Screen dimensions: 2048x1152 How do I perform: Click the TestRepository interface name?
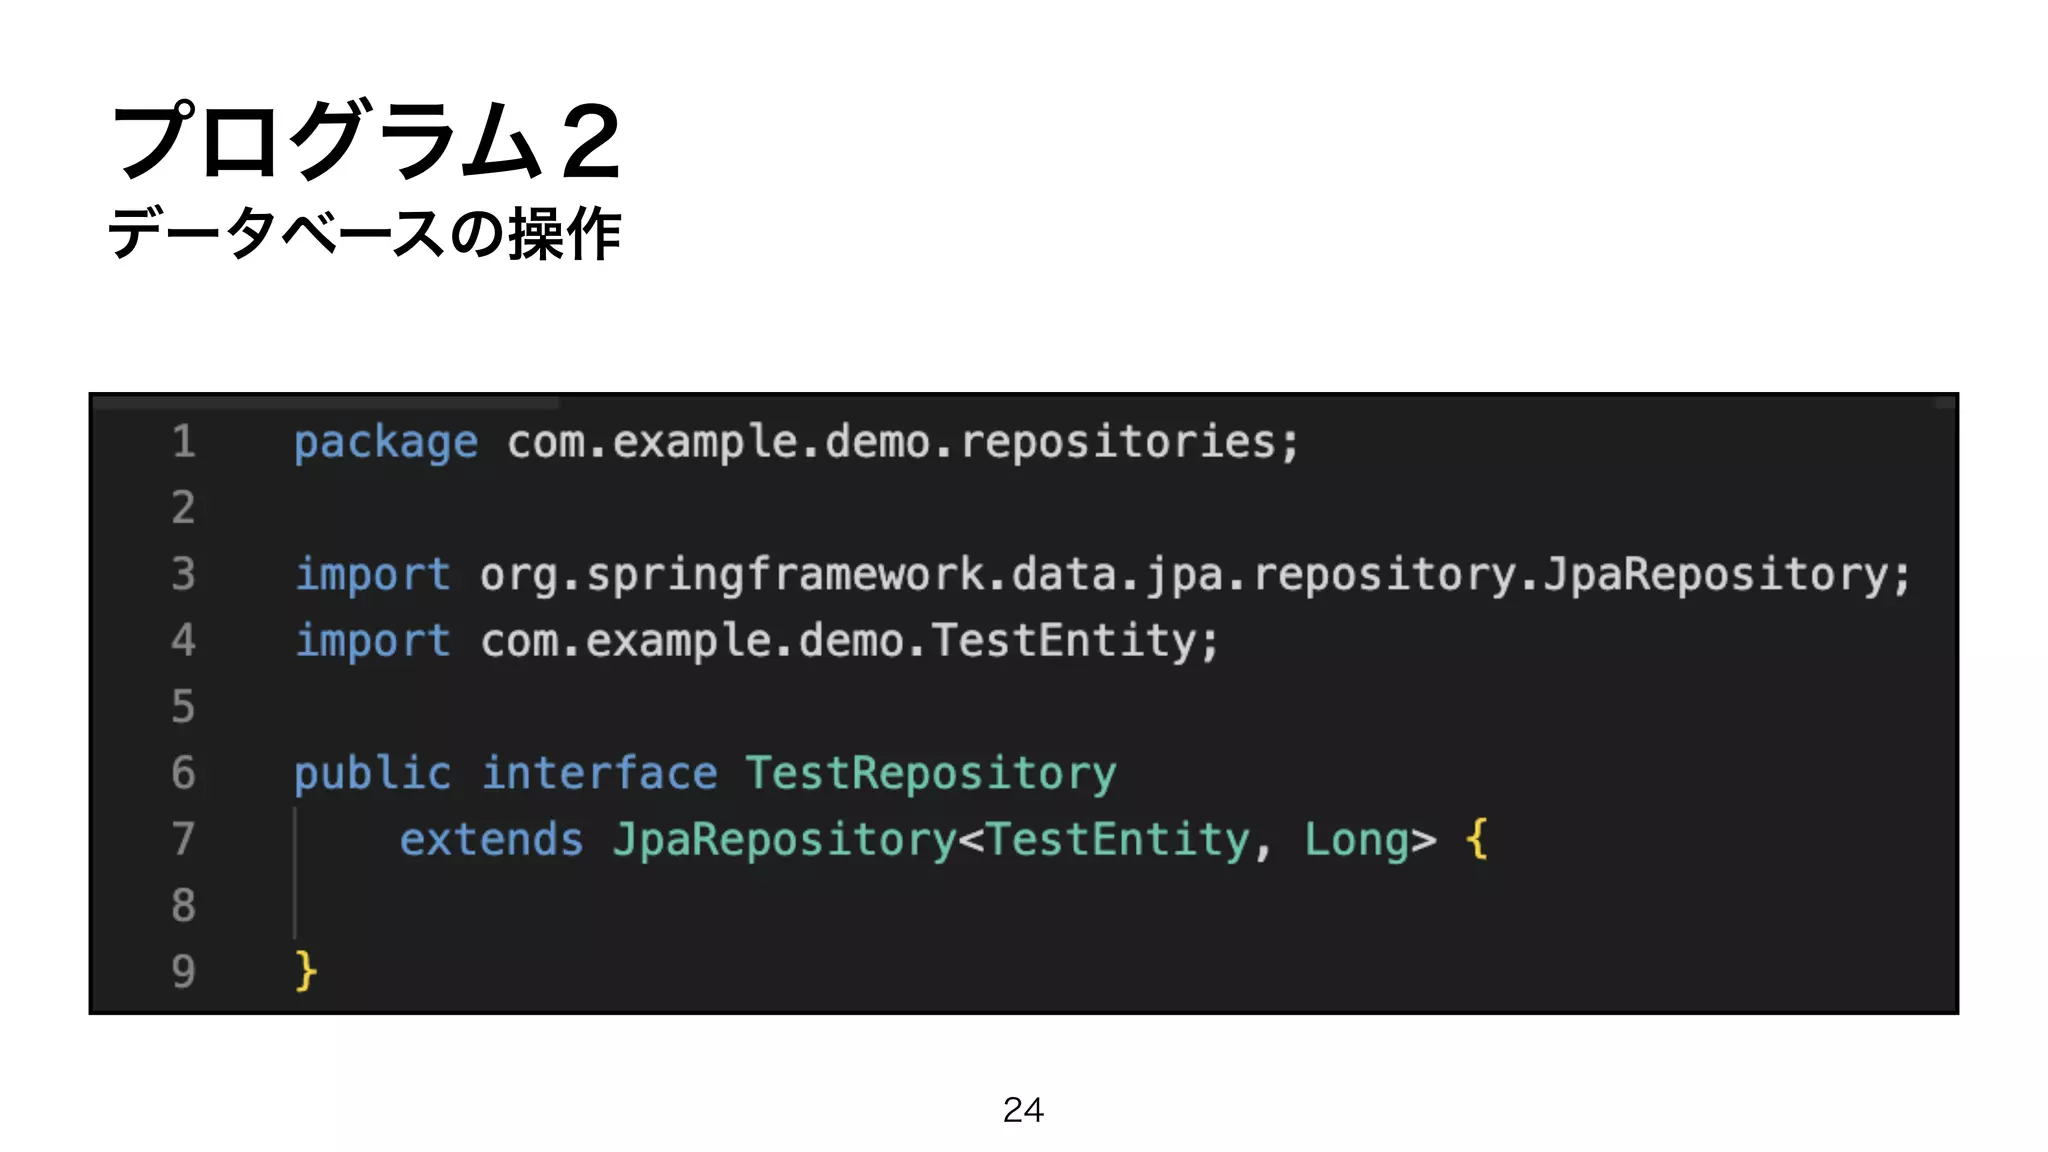(931, 775)
